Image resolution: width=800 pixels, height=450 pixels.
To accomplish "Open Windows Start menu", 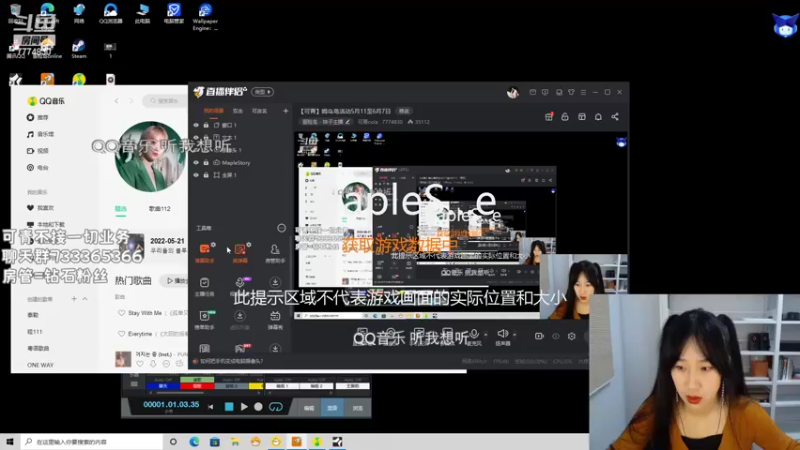I will pyautogui.click(x=10, y=442).
